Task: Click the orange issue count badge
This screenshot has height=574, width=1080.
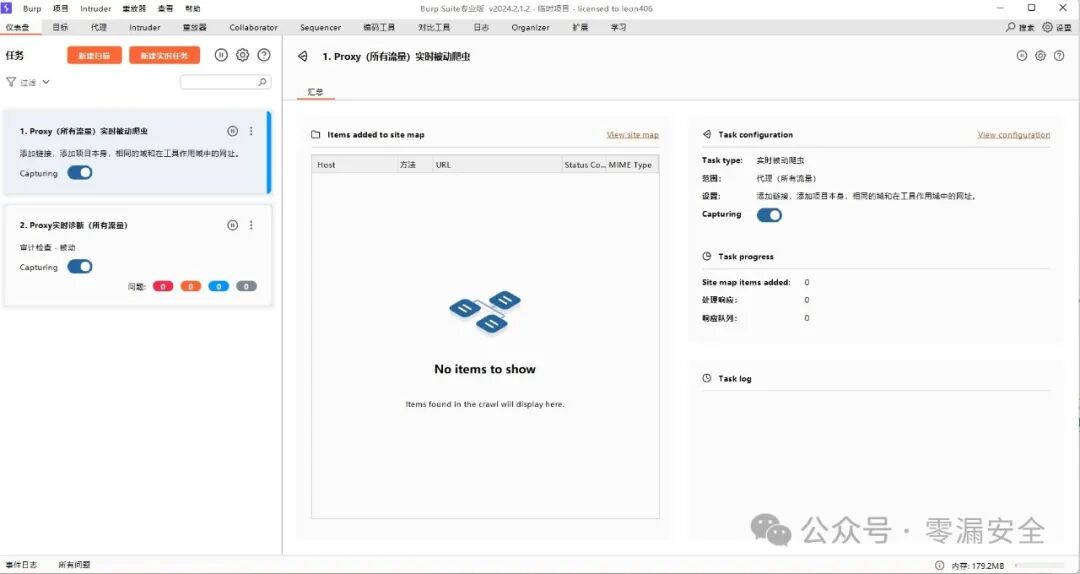Action: 191,286
